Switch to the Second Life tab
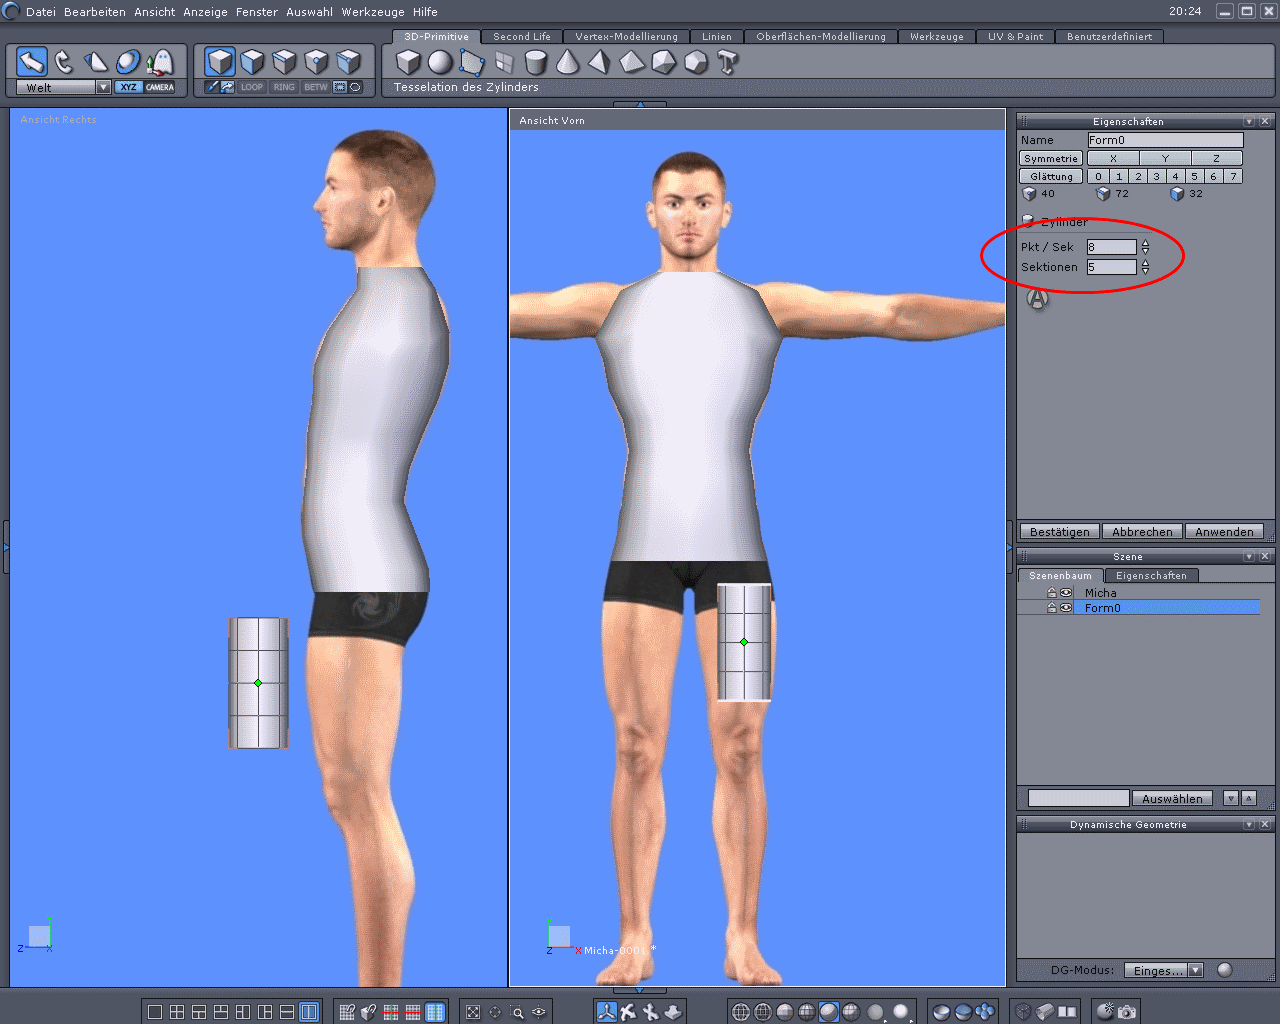Screen dimensions: 1280x1024 tap(522, 36)
